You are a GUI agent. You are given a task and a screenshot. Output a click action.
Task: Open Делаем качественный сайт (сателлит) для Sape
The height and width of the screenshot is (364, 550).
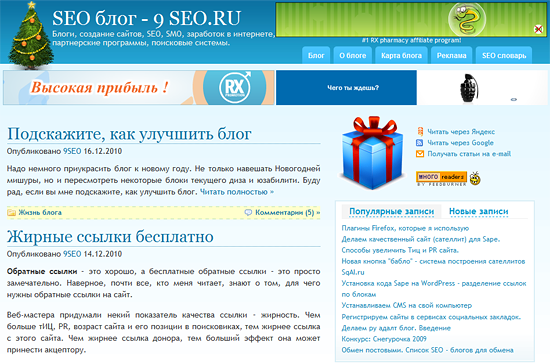coord(421,239)
